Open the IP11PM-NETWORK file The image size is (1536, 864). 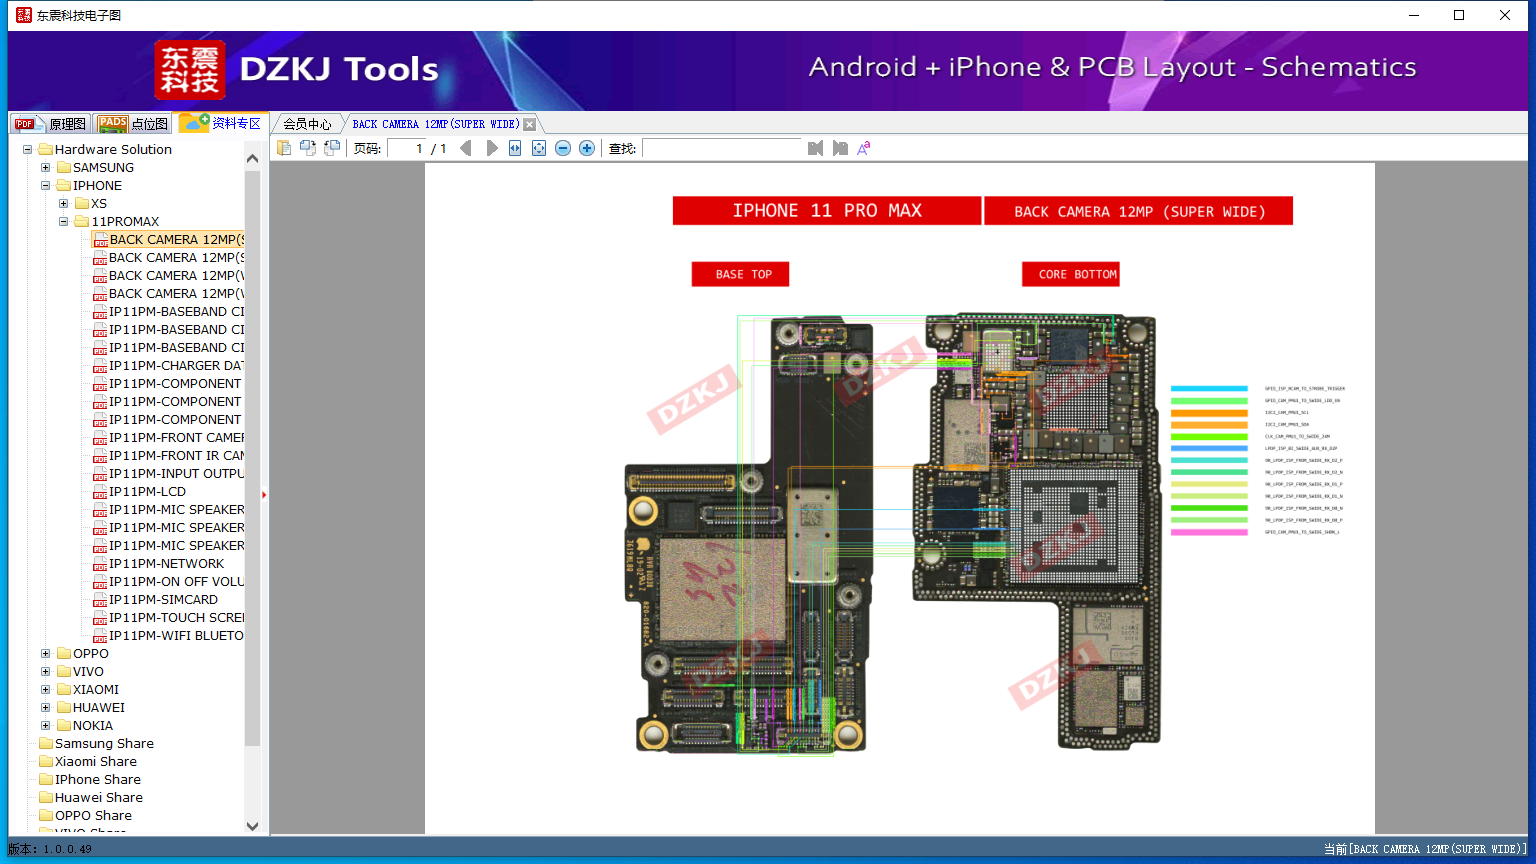pos(158,564)
